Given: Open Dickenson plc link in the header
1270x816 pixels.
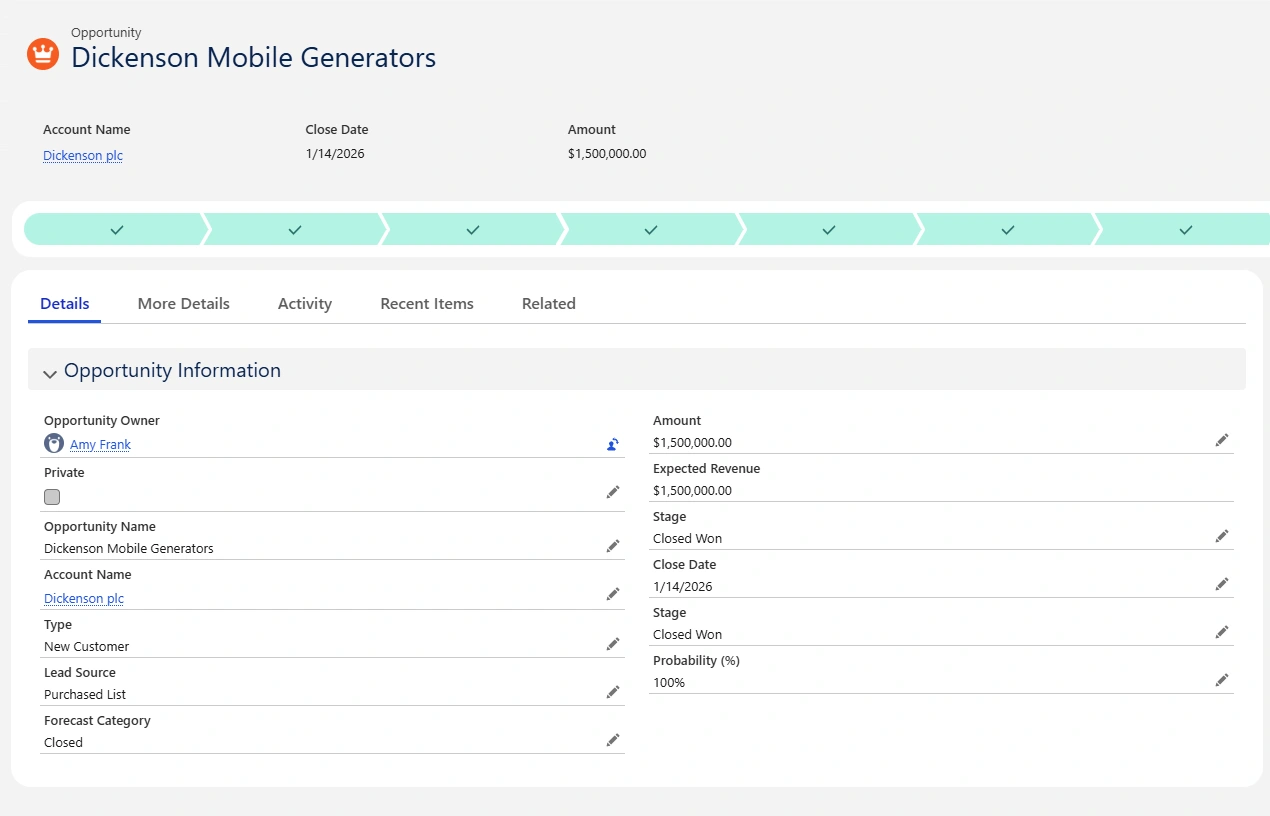Looking at the screenshot, I should point(83,156).
